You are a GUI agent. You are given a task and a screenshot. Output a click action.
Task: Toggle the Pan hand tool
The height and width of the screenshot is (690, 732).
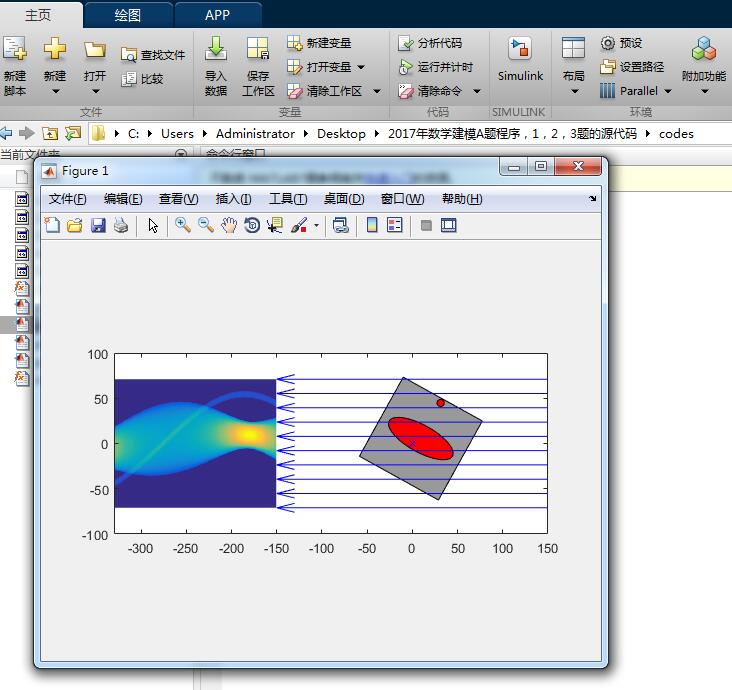tap(229, 225)
